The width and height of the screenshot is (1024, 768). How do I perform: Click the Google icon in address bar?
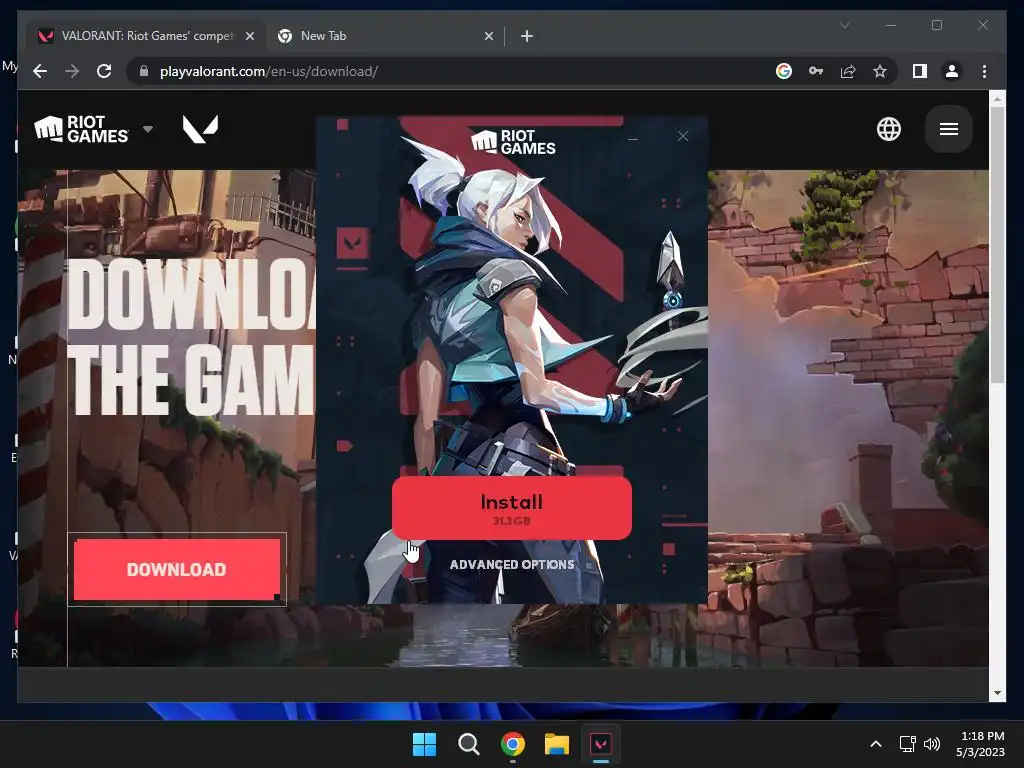pos(784,71)
